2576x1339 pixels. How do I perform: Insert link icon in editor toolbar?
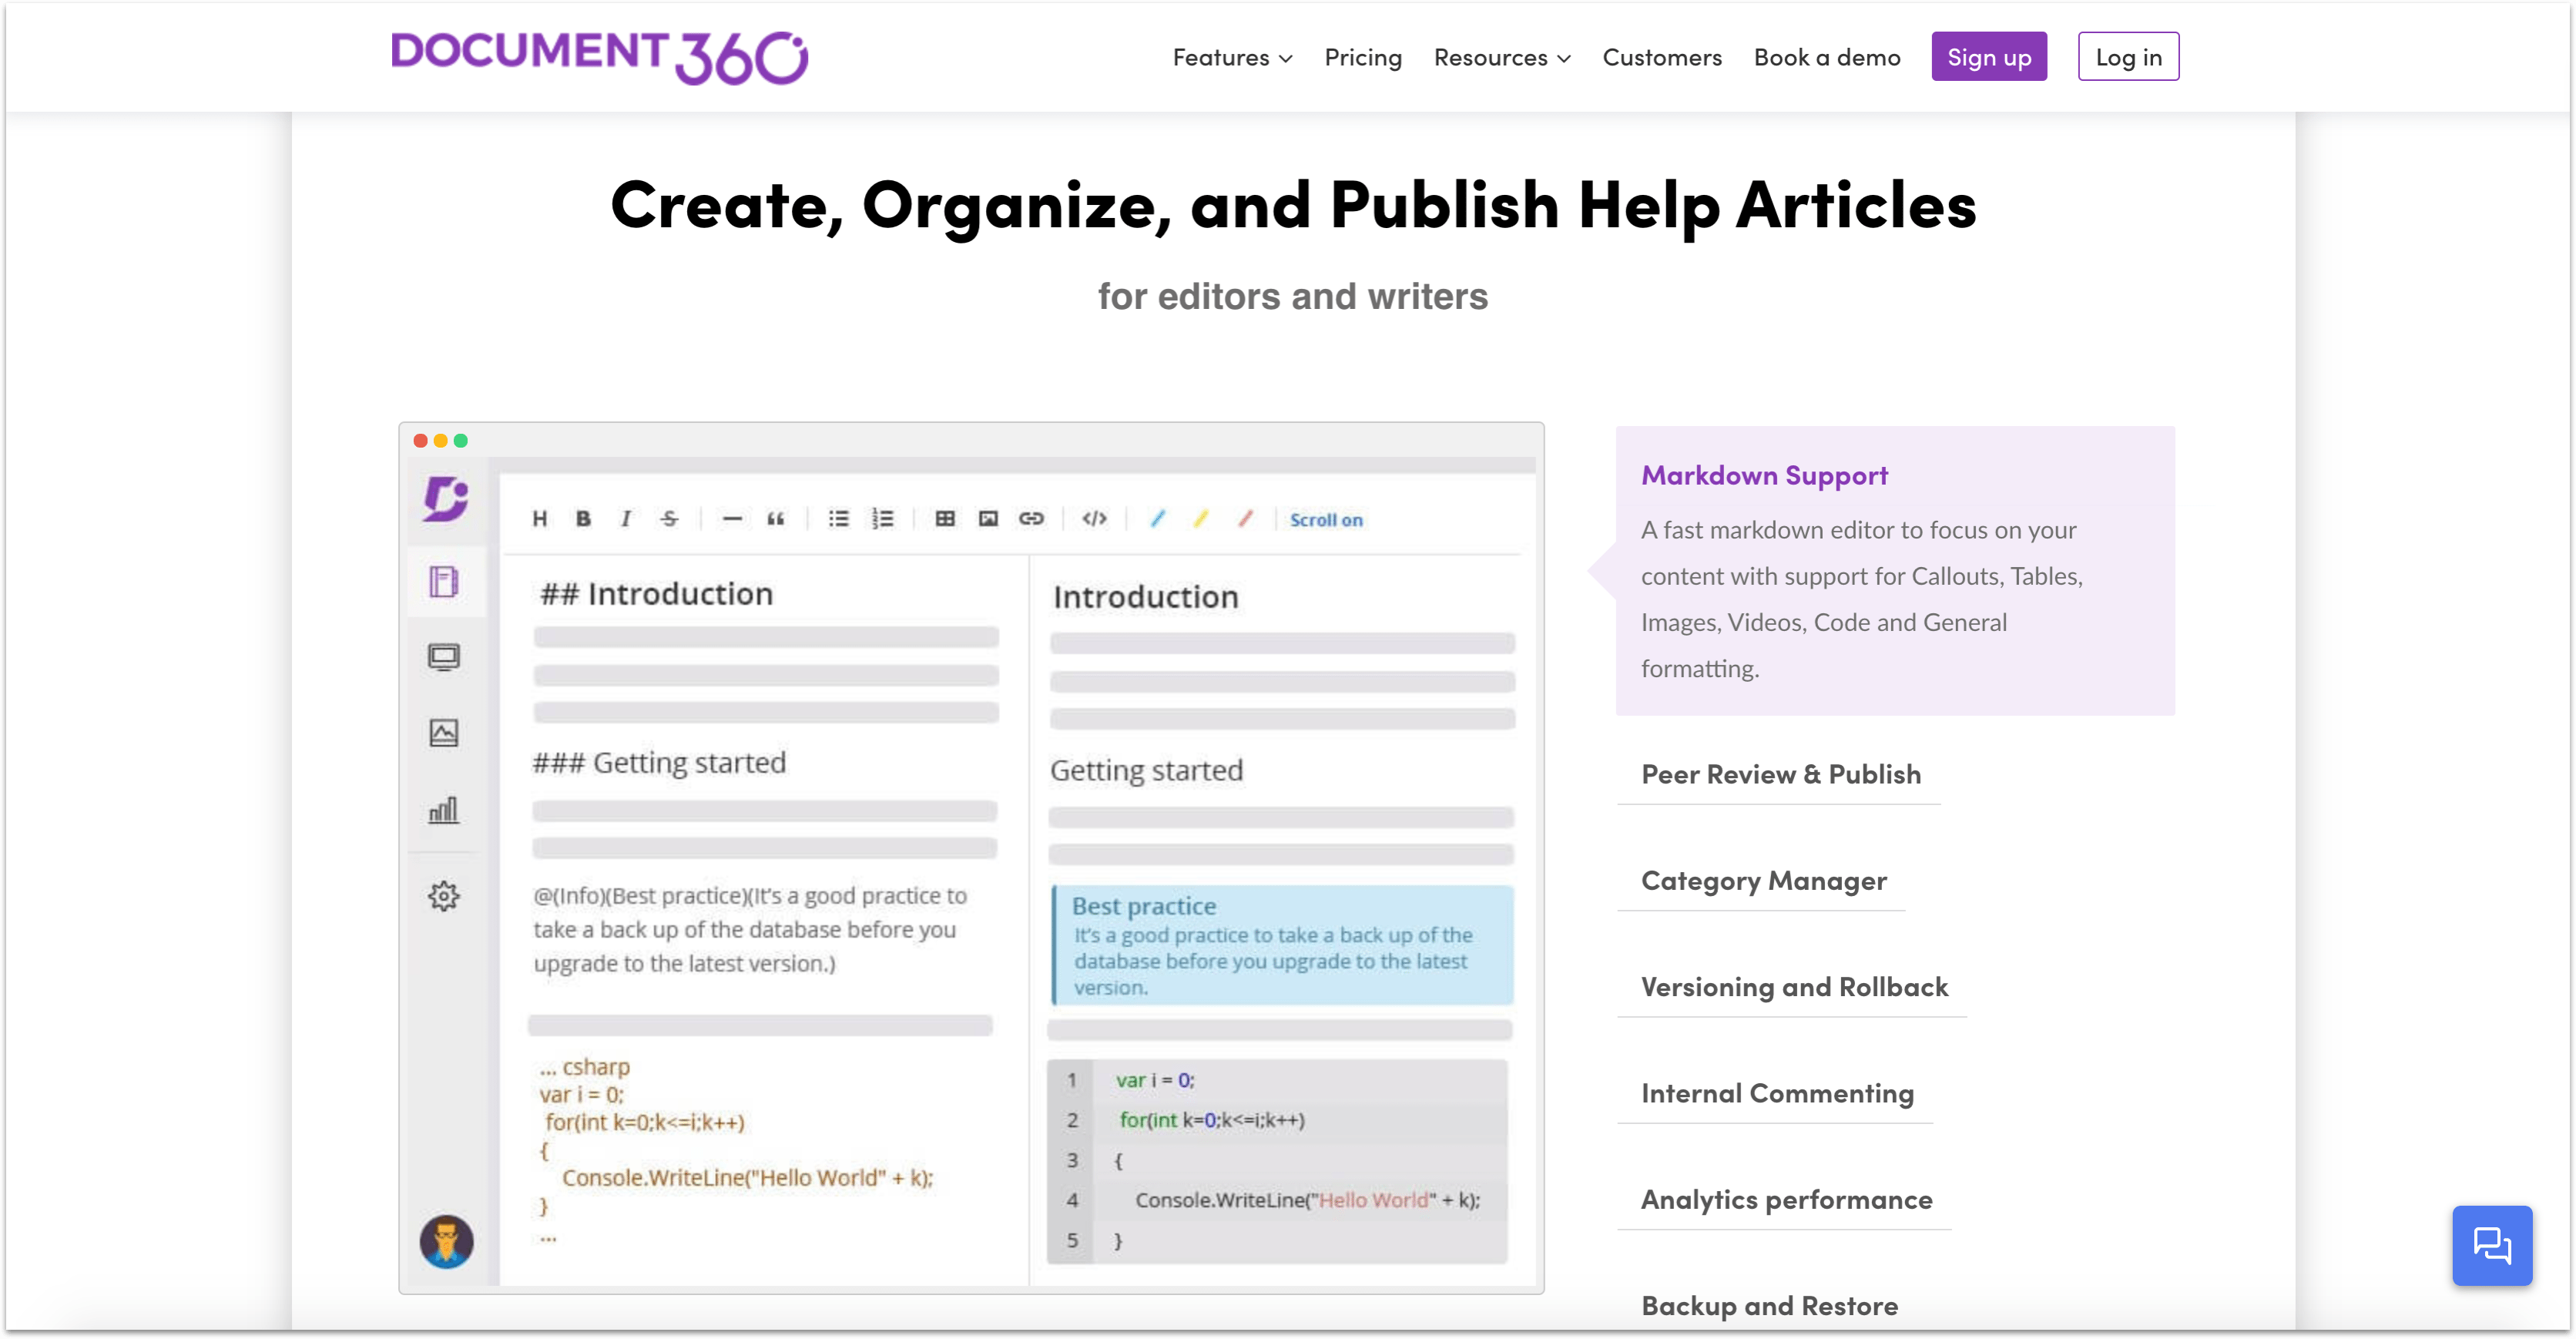[1031, 518]
